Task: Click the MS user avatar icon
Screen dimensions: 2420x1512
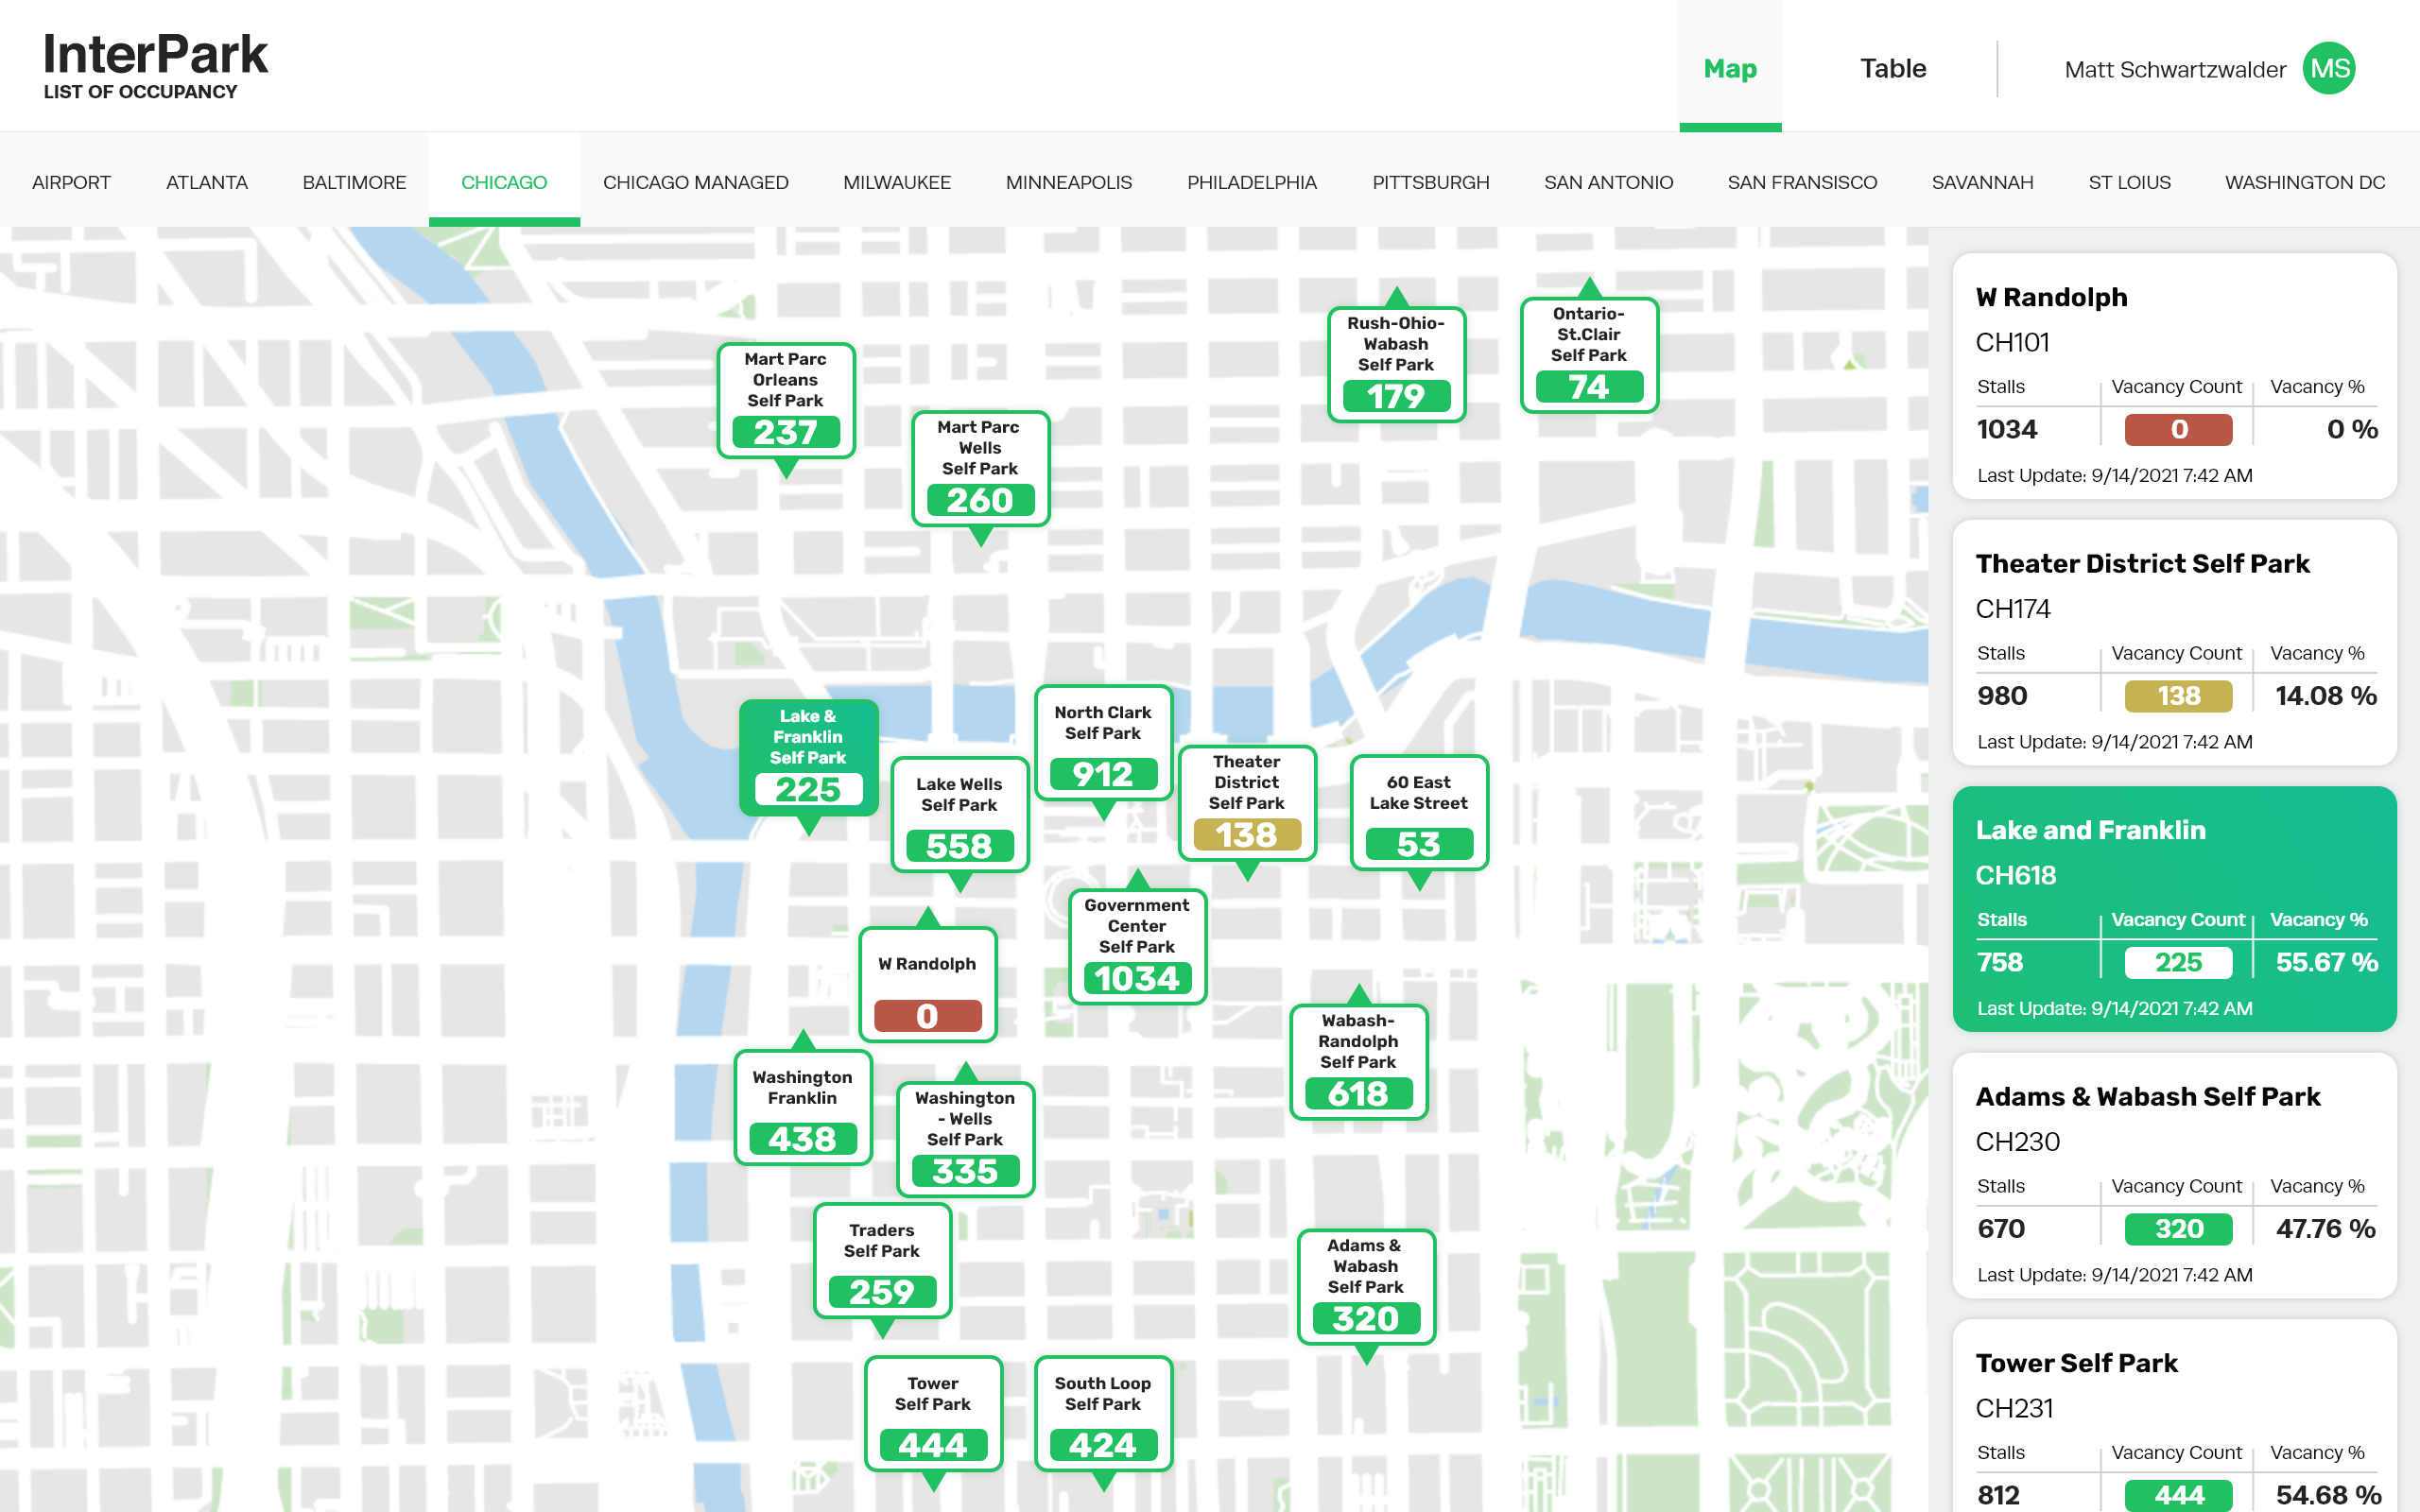Action: coord(2328,69)
